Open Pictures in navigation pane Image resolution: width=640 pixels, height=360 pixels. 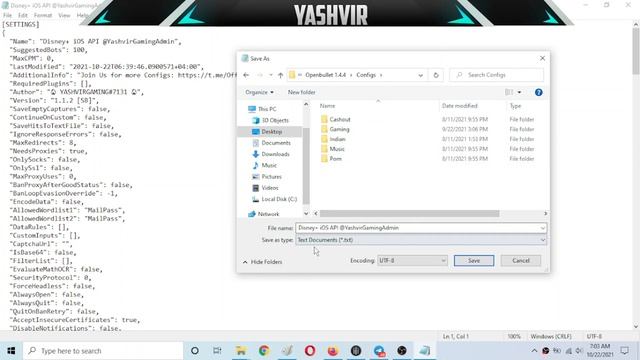(x=267, y=177)
